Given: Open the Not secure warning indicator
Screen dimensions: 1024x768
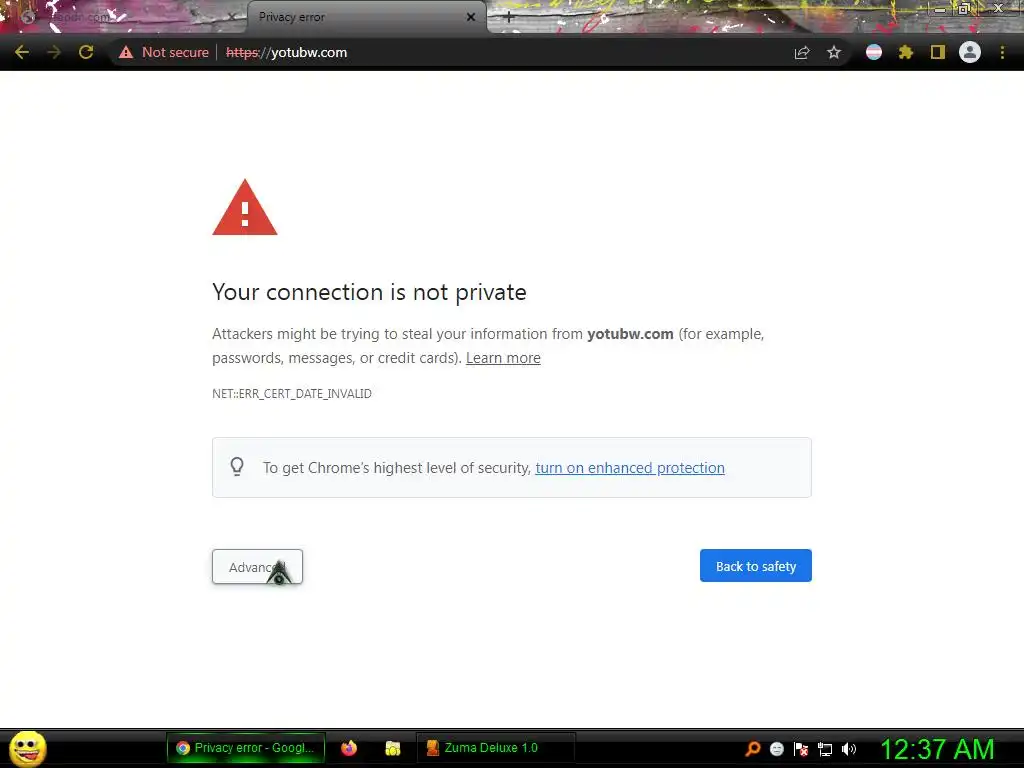Looking at the screenshot, I should (164, 52).
